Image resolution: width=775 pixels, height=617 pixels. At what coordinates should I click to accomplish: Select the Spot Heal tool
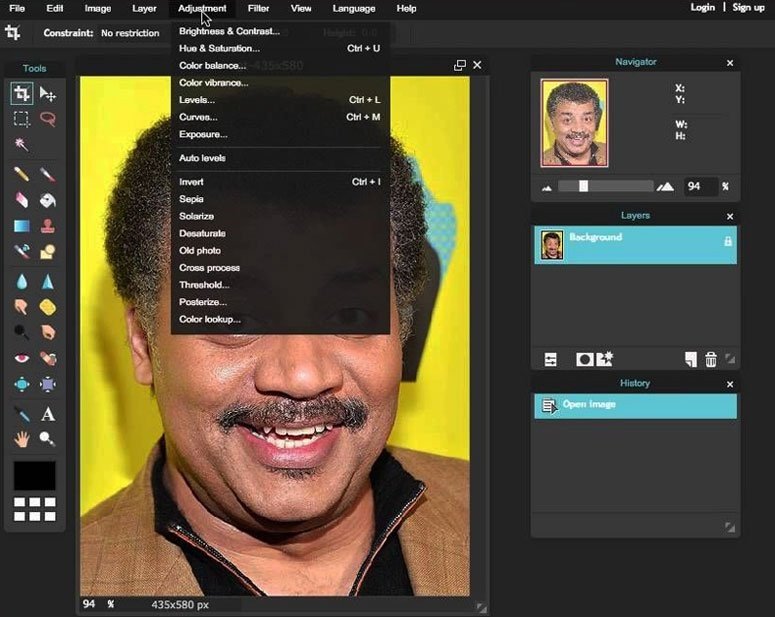47,358
